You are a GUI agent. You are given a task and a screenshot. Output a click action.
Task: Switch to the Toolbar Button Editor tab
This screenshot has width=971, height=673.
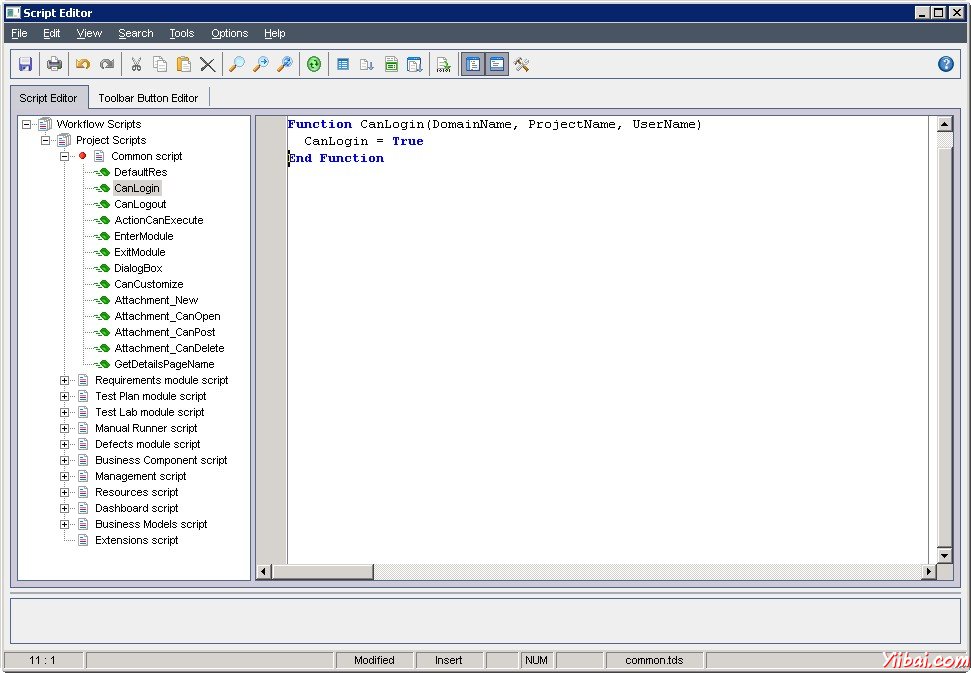pyautogui.click(x=148, y=98)
